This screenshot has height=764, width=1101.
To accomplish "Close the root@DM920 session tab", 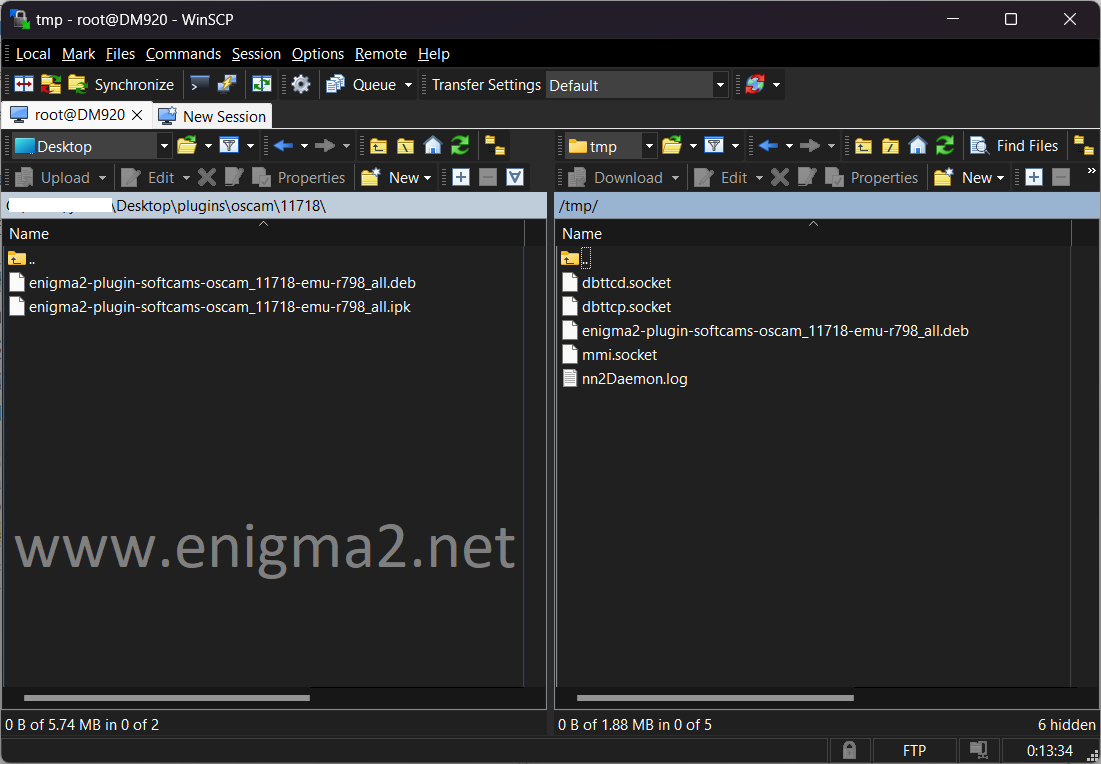I will (x=138, y=115).
